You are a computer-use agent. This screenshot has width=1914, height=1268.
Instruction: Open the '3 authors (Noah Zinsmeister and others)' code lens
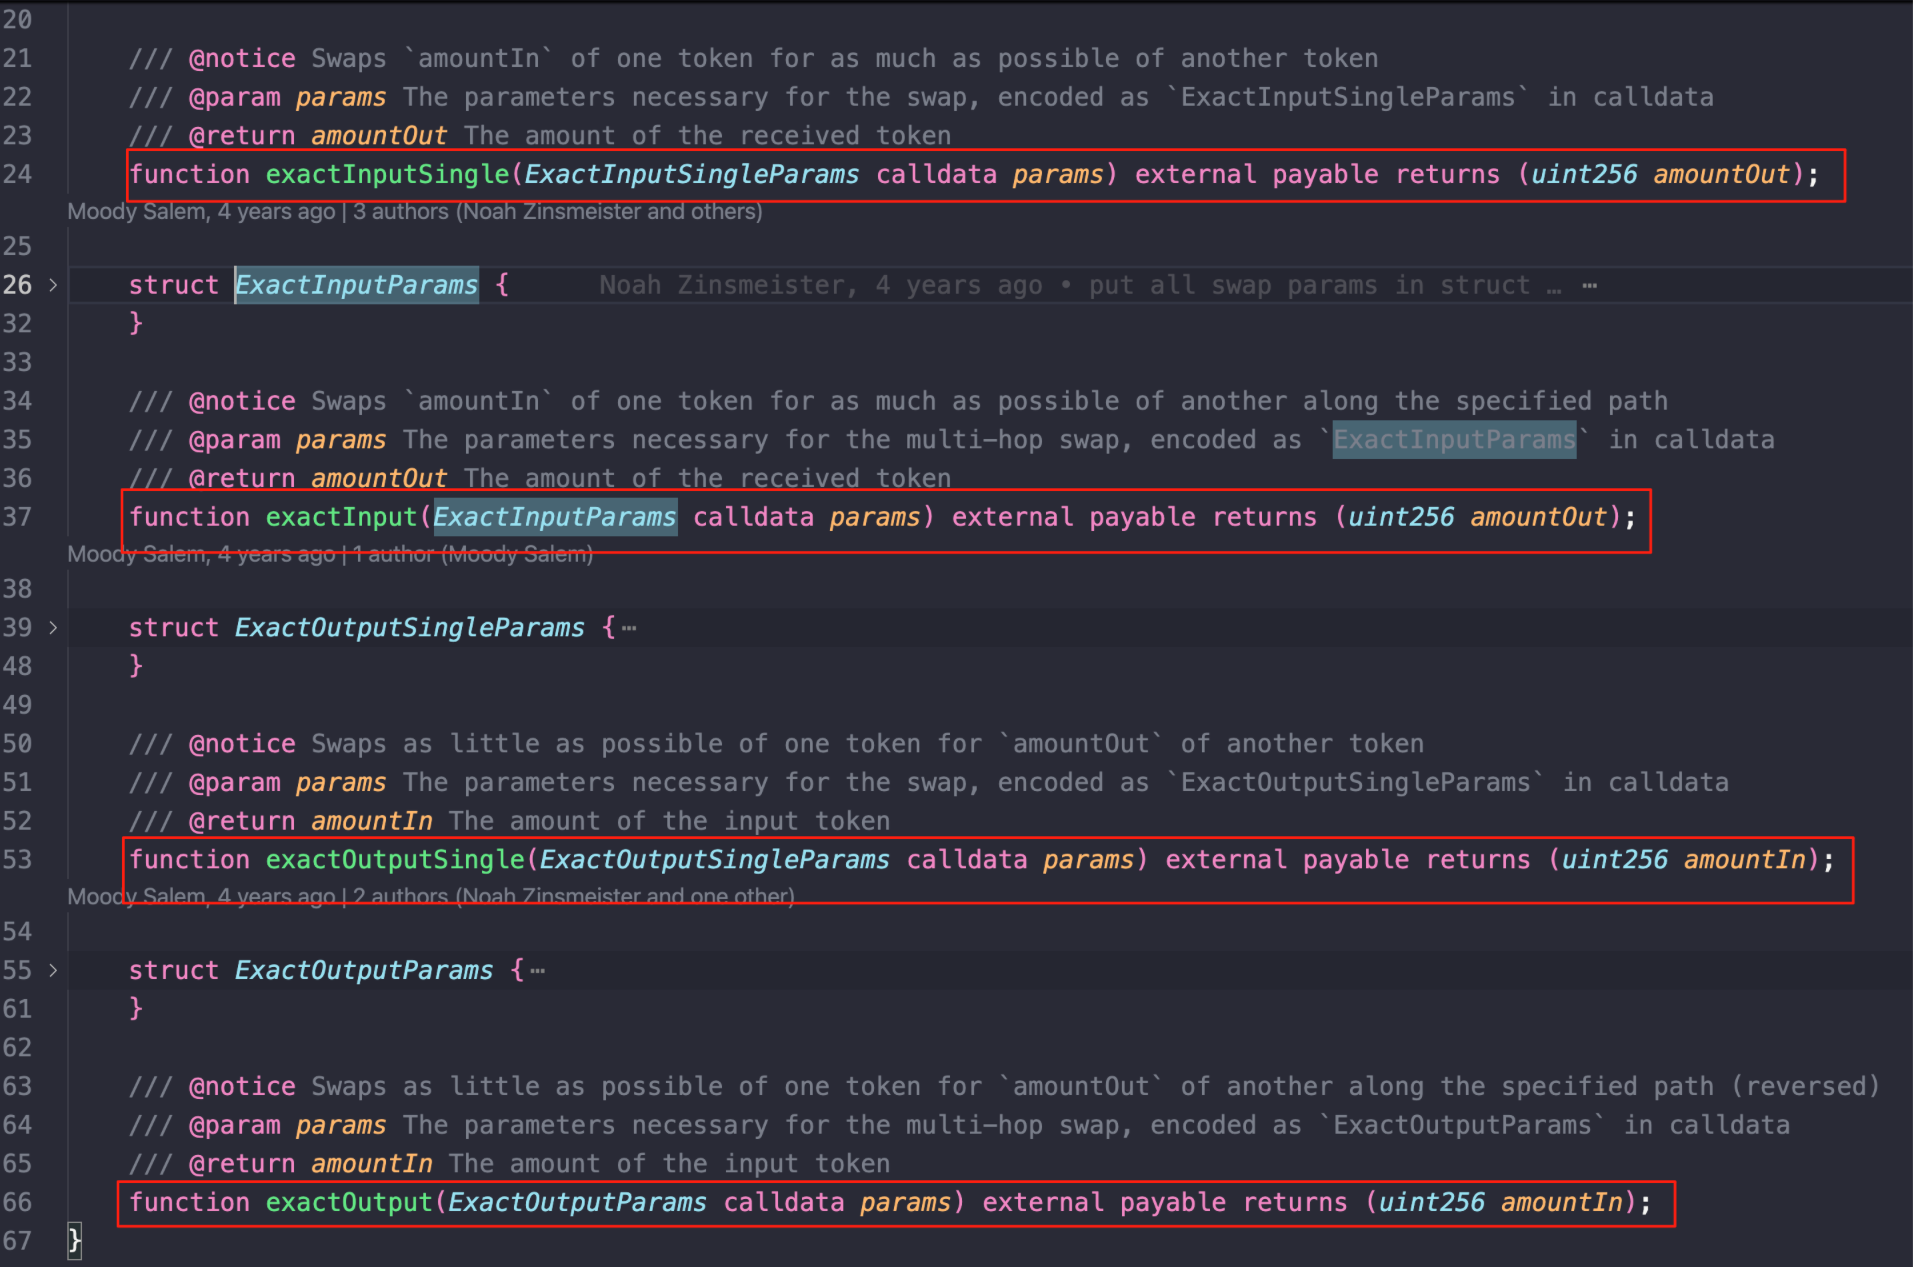coord(557,212)
